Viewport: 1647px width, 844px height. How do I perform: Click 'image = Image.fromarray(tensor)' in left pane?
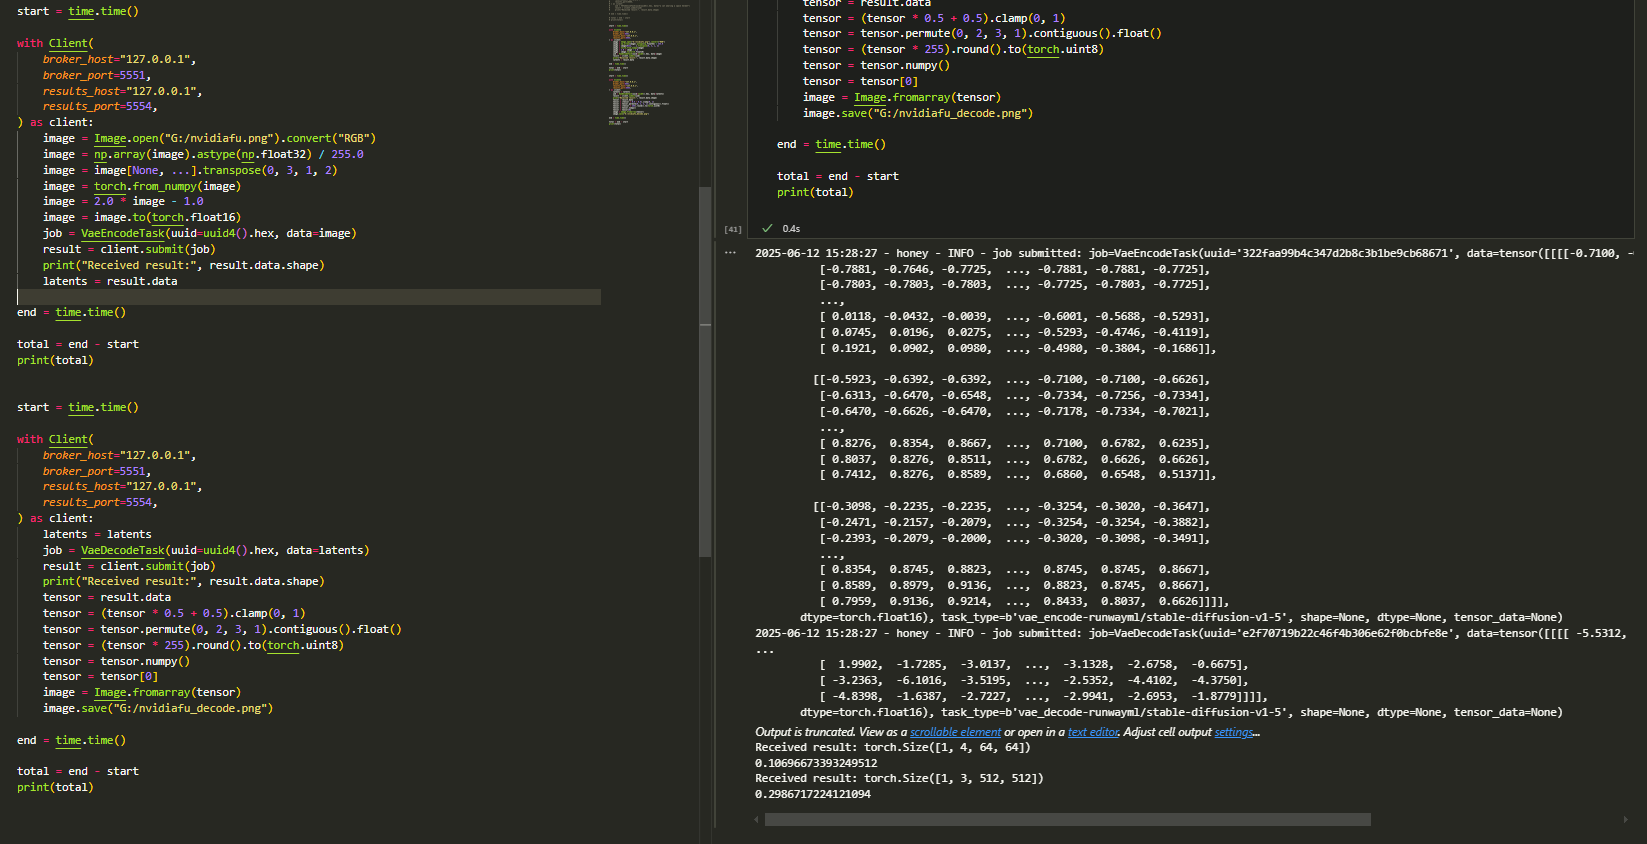point(142,692)
